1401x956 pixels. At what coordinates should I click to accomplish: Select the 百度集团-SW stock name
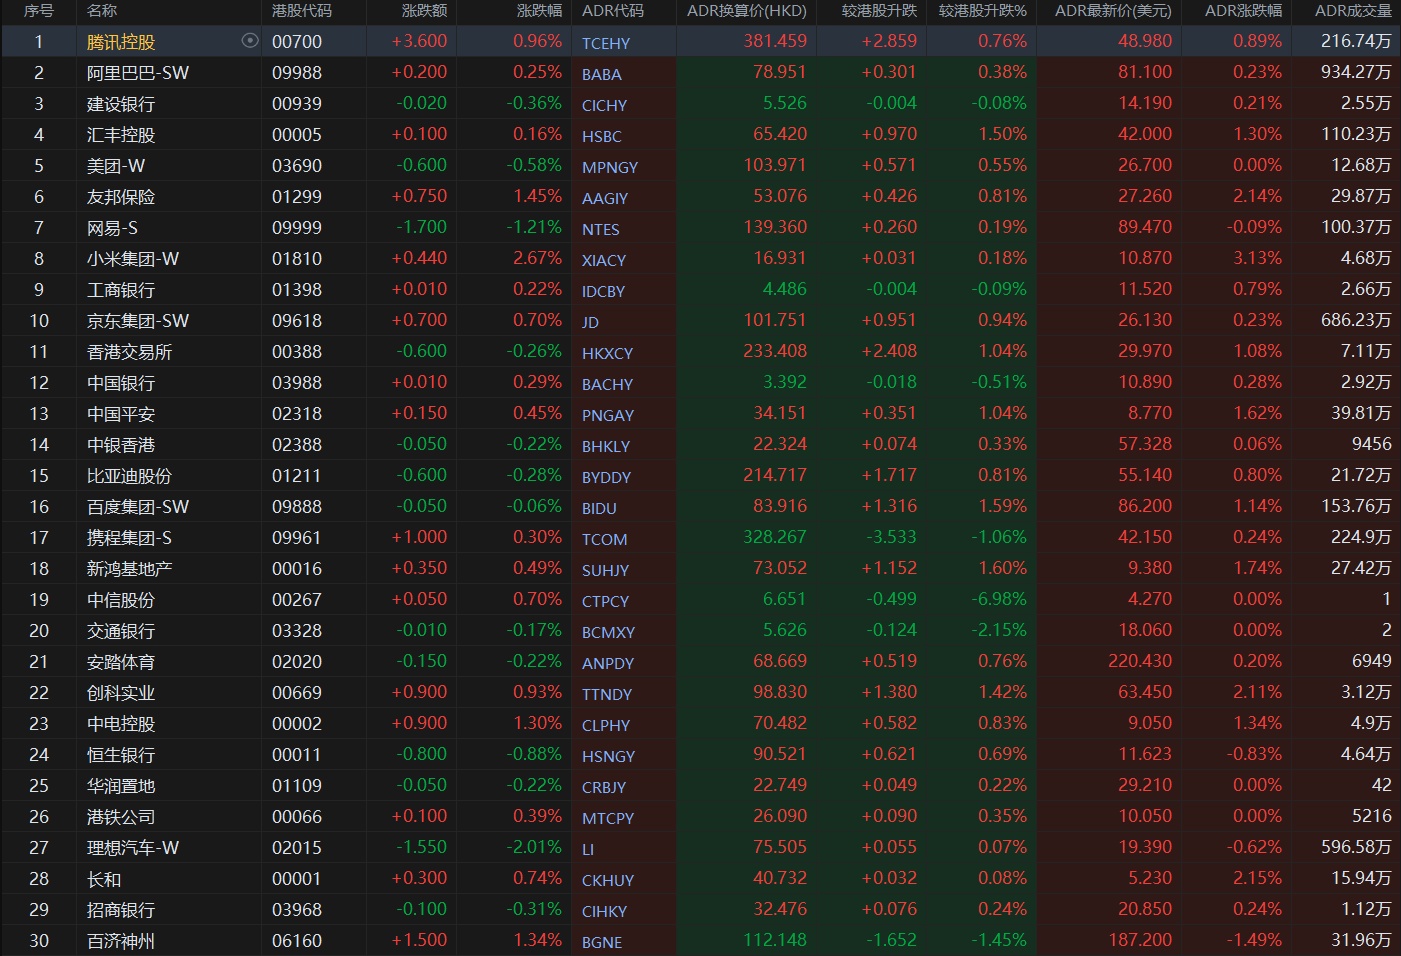tap(138, 507)
